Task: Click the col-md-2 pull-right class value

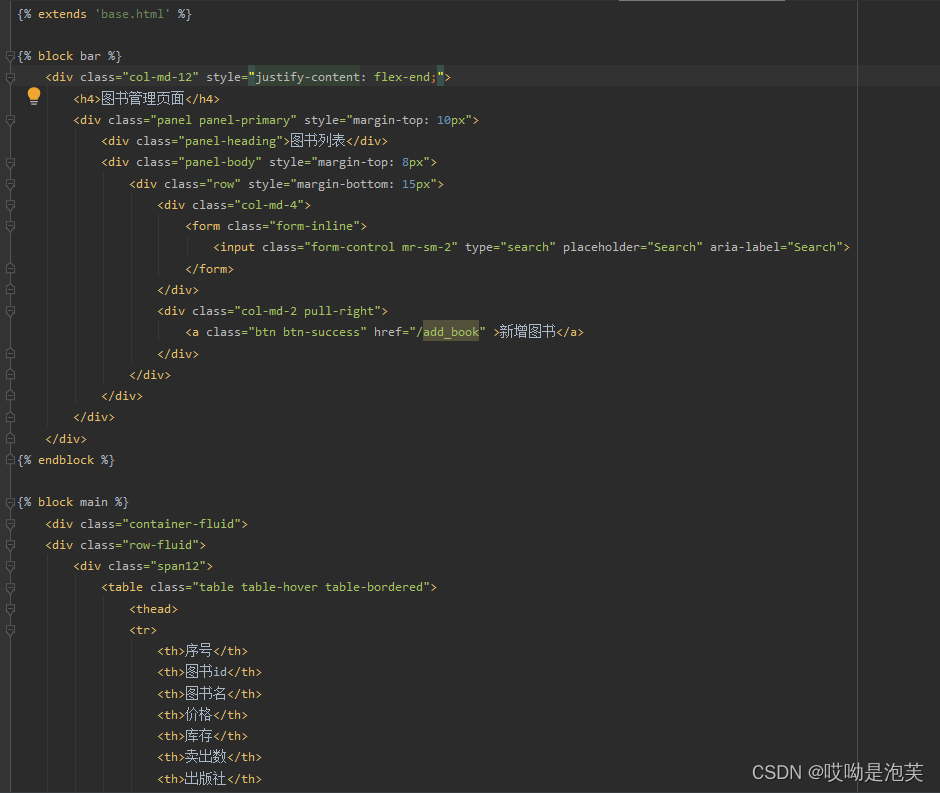Action: [x=307, y=311]
